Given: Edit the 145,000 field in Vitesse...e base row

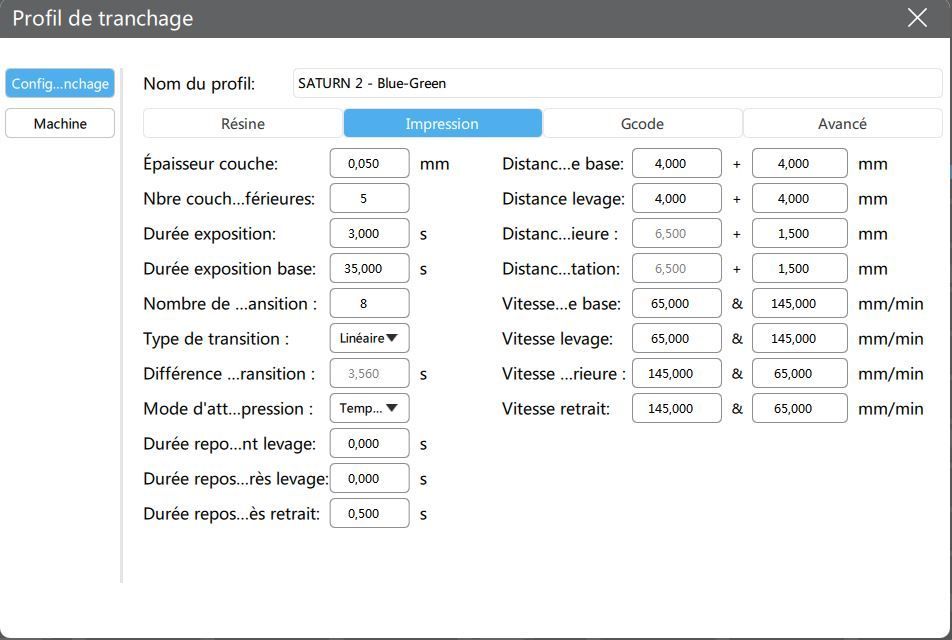Looking at the screenshot, I should pos(800,304).
